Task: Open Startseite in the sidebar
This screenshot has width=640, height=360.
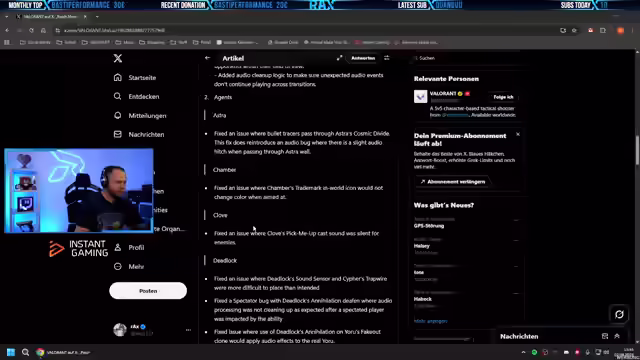Action: point(142,78)
